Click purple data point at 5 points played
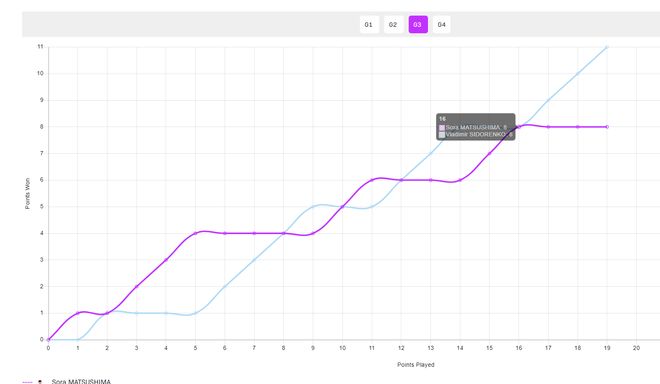Screen dimensions: 660x384 coord(195,233)
